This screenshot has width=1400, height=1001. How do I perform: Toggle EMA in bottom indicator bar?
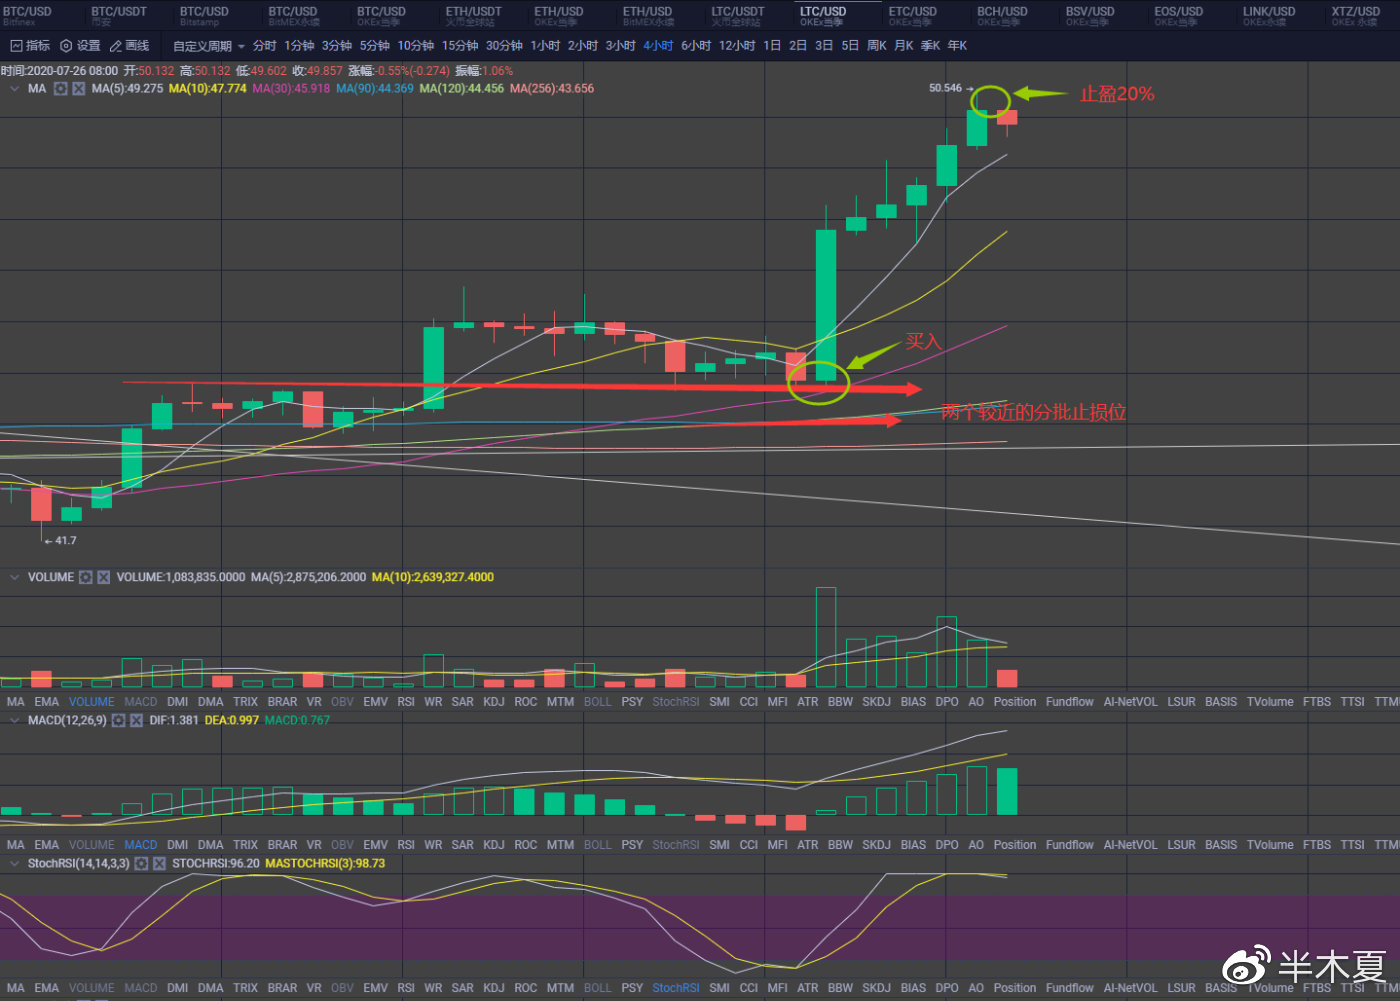pyautogui.click(x=47, y=988)
